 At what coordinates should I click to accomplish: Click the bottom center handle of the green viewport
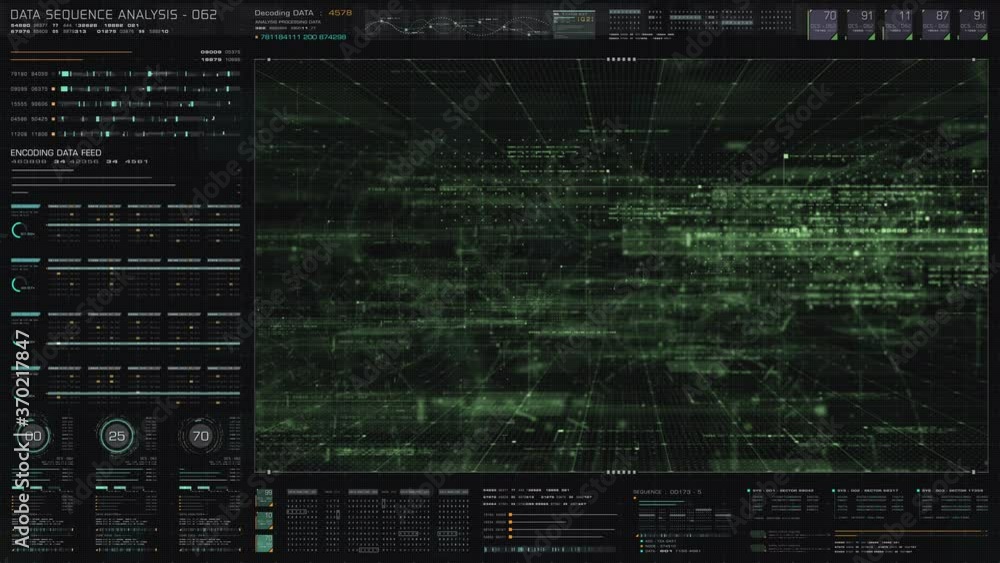(x=621, y=472)
